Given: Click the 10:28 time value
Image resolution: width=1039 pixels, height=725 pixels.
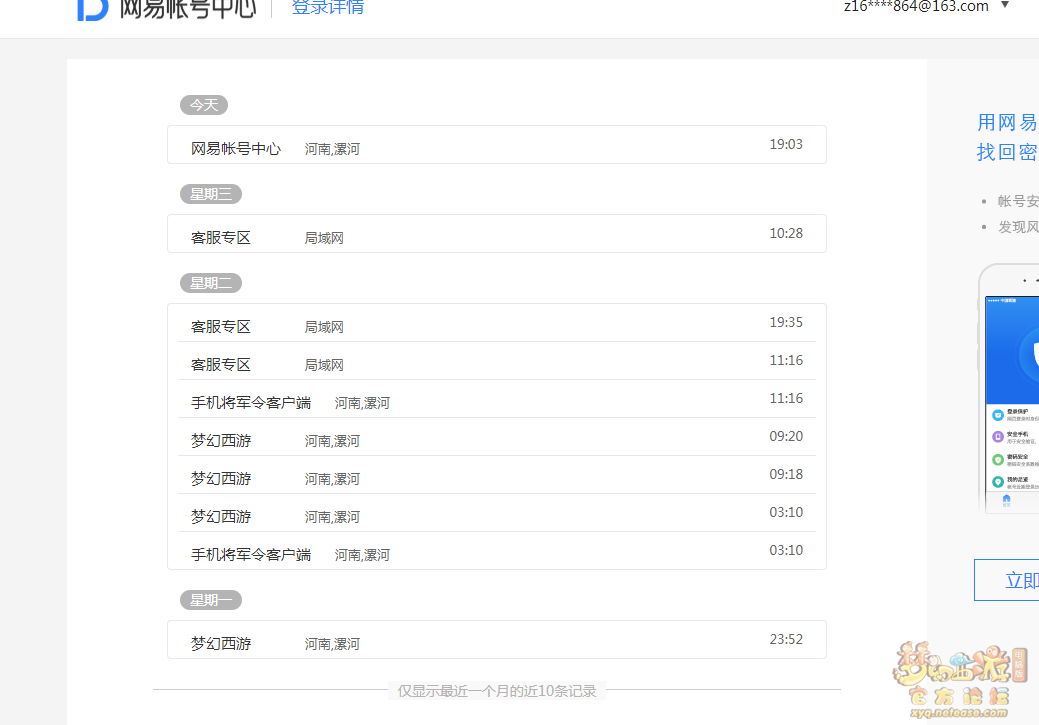Looking at the screenshot, I should pos(786,233).
